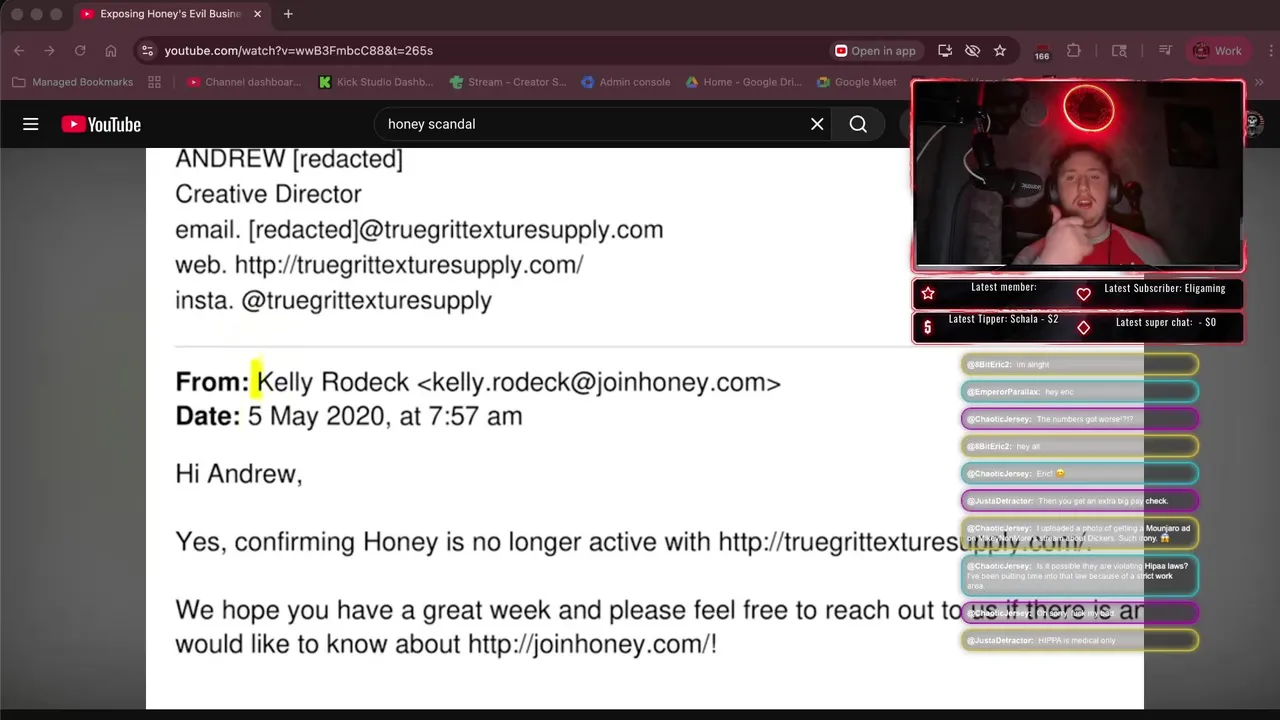This screenshot has width=1280, height=720.
Task: Click the date '5 May 2020, at 7:57 am'
Action: 385,416
